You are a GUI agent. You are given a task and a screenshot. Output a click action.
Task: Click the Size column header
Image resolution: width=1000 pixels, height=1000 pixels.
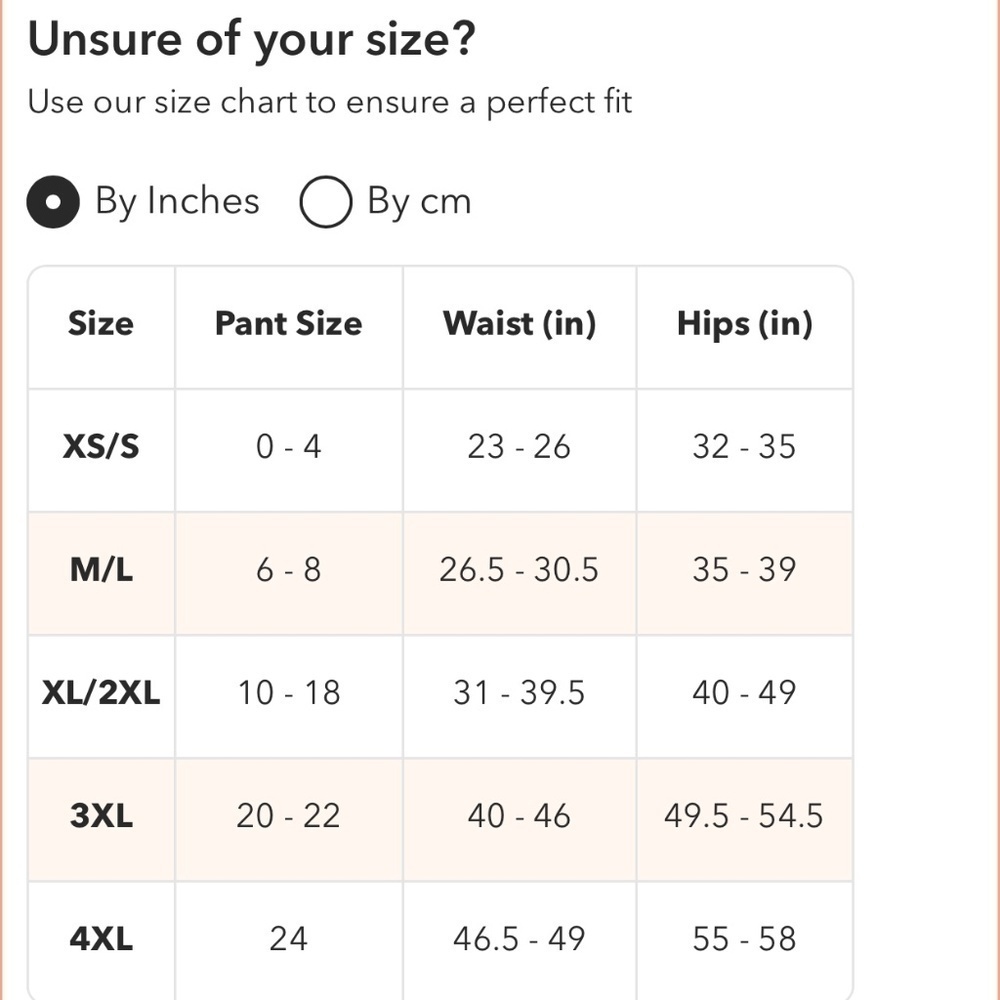[100, 324]
